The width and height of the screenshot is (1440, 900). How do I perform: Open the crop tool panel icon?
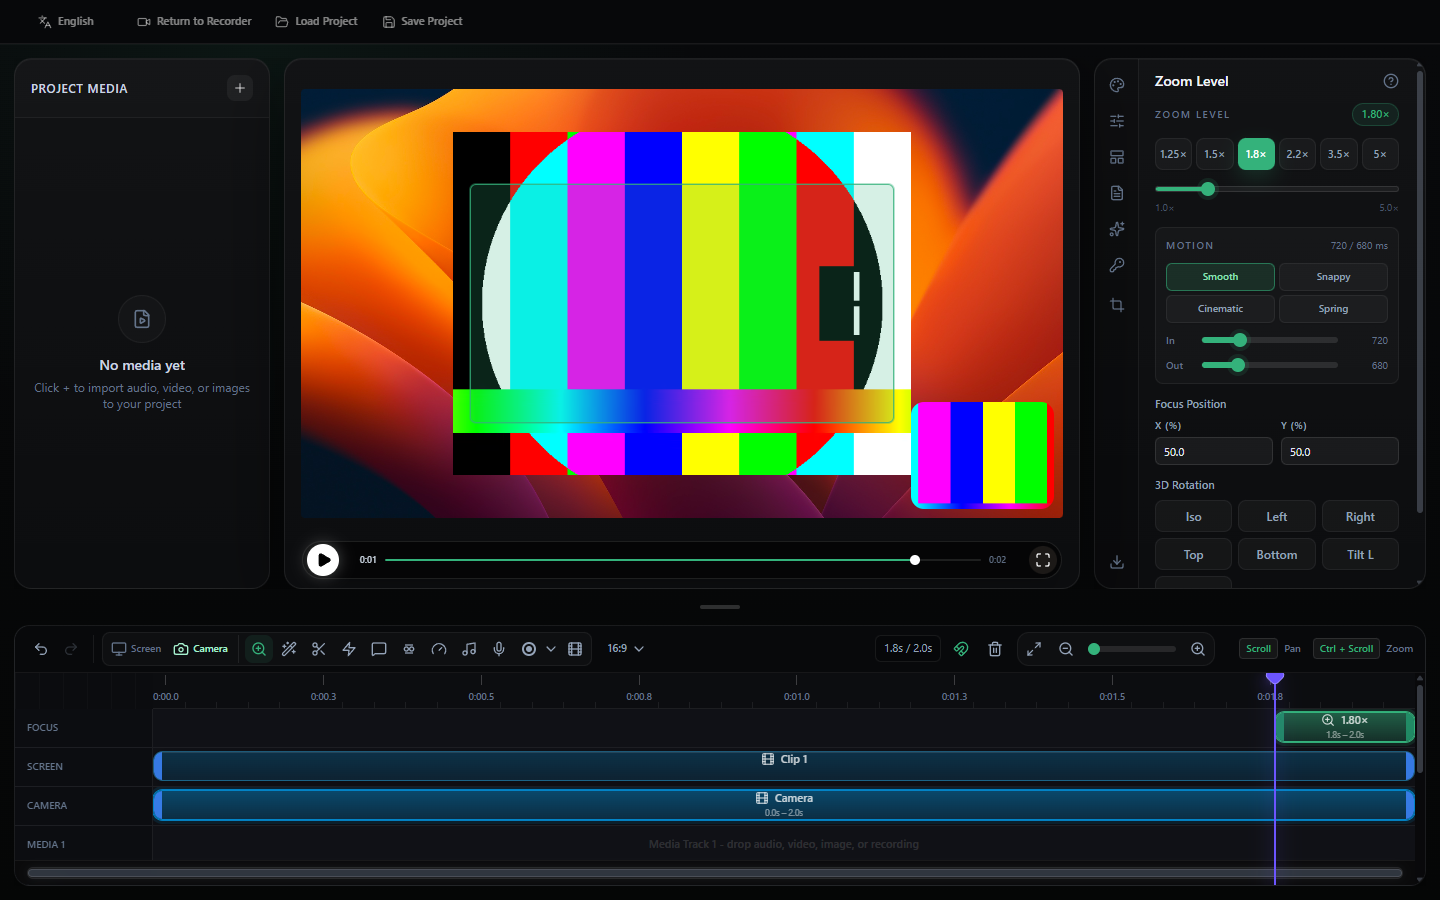click(1117, 305)
